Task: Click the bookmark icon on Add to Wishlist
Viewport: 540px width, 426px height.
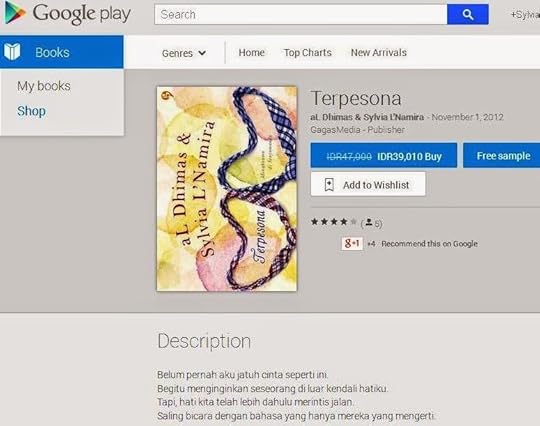Action: click(329, 185)
